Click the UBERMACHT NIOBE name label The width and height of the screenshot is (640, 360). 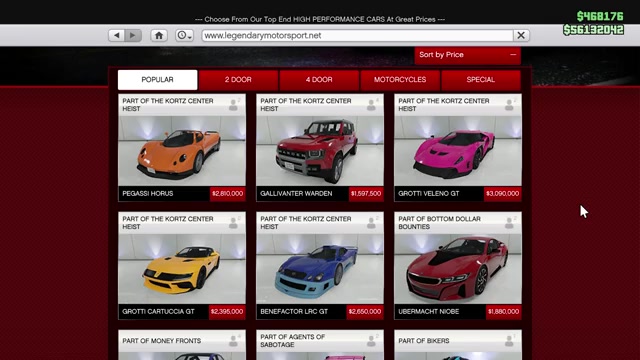click(x=429, y=312)
